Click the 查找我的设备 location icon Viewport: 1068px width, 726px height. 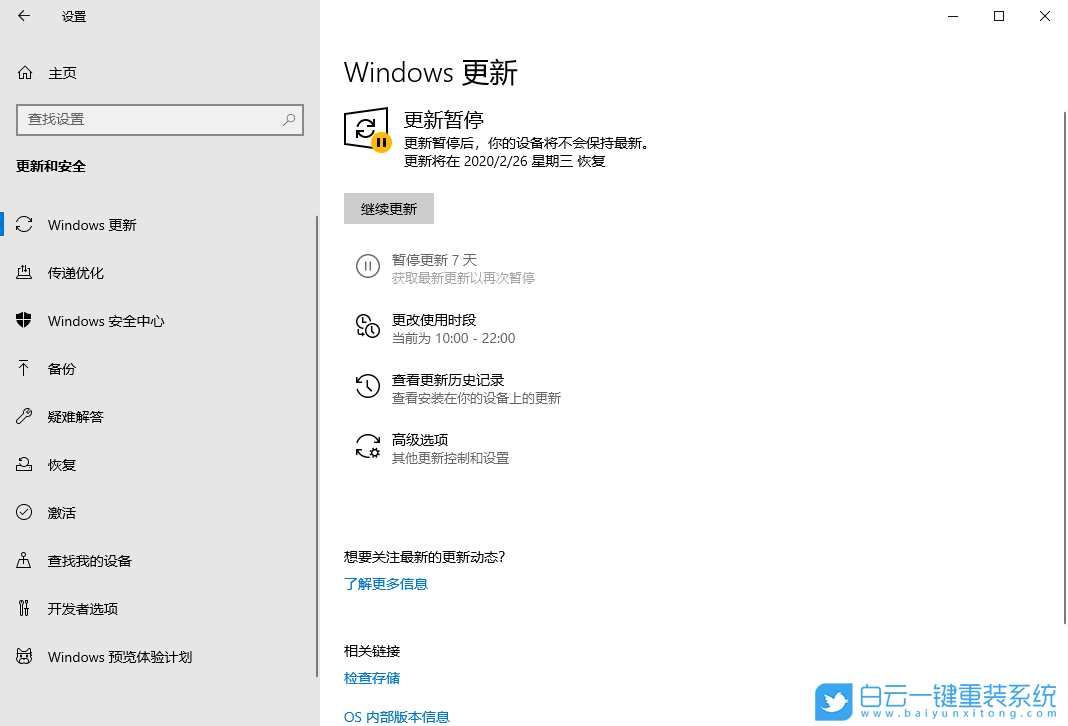[x=22, y=560]
